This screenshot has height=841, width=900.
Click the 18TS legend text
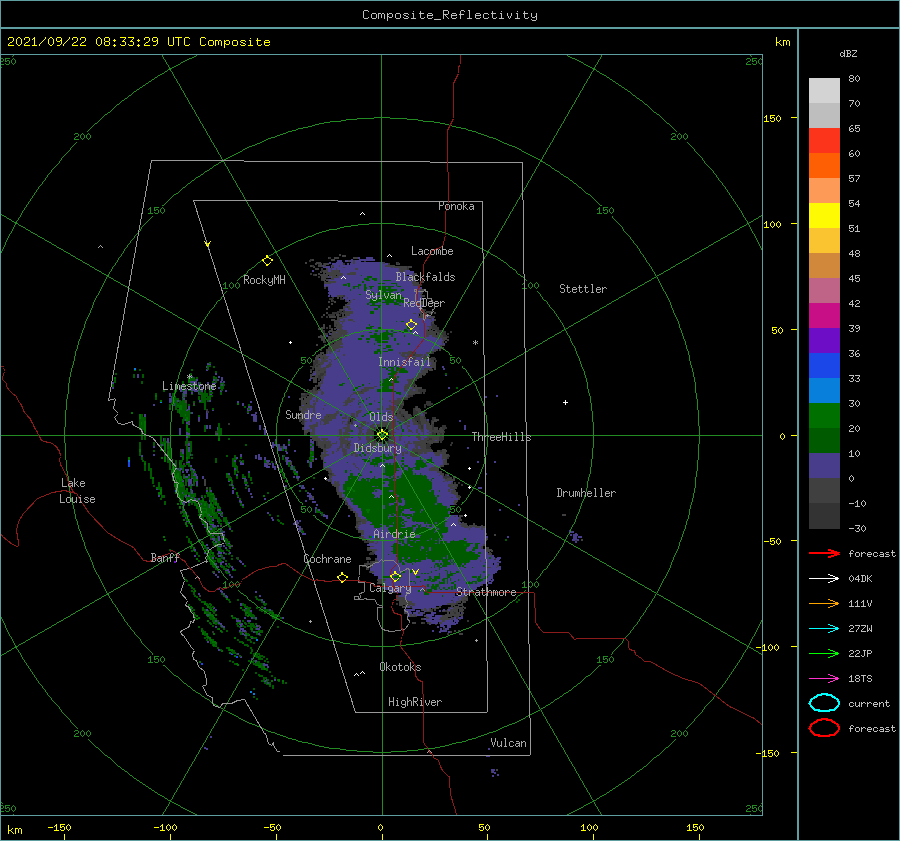(x=860, y=679)
